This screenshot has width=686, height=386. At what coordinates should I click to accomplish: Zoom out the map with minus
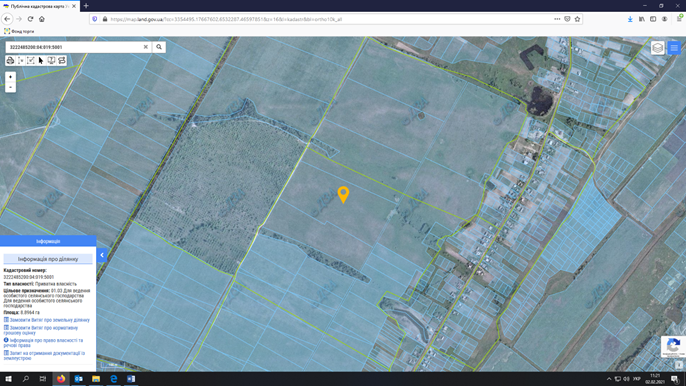click(10, 87)
